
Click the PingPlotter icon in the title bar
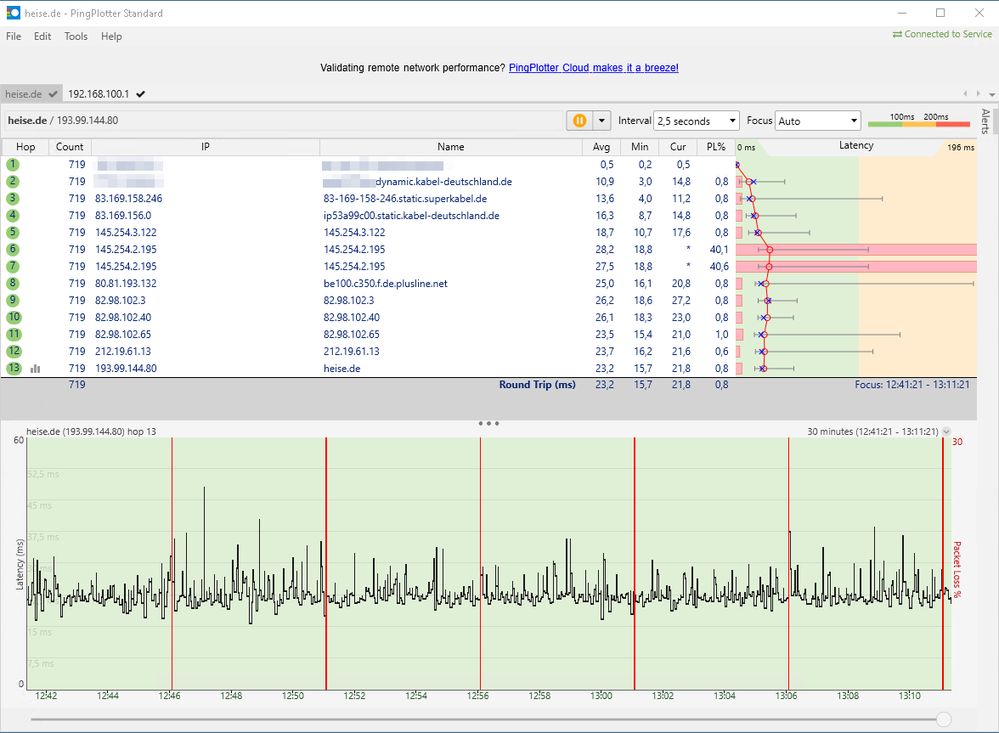pyautogui.click(x=12, y=13)
